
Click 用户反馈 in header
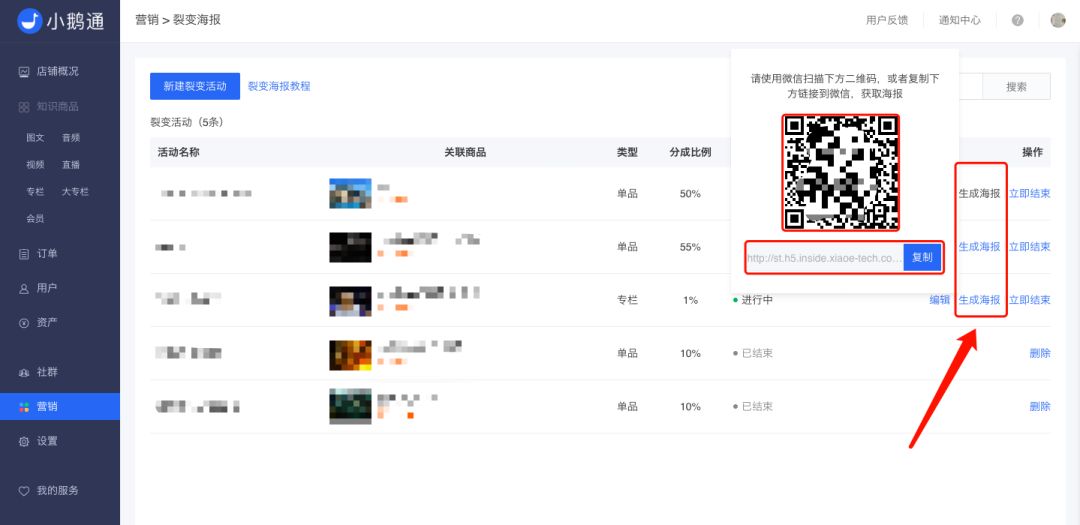(887, 20)
